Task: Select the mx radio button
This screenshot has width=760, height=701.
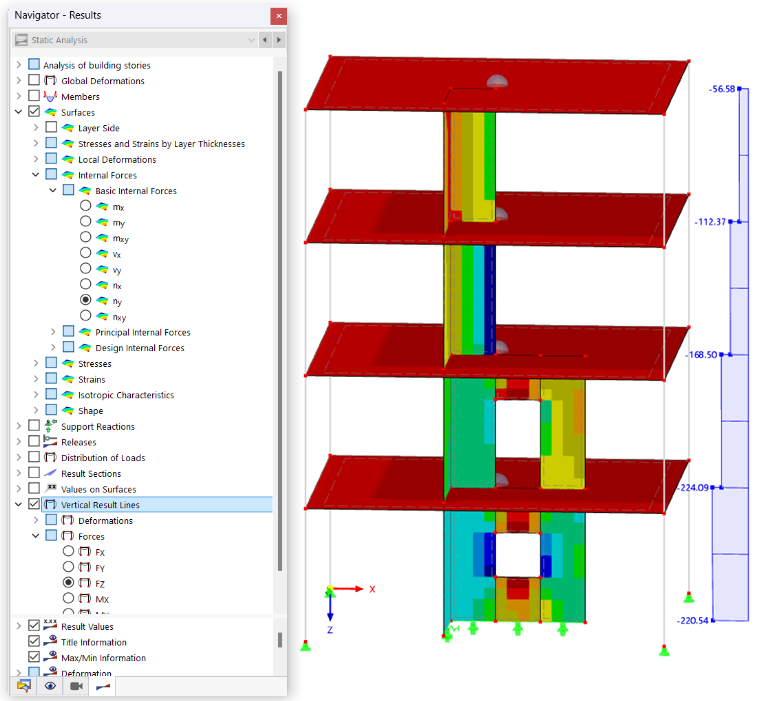Action: 85,206
